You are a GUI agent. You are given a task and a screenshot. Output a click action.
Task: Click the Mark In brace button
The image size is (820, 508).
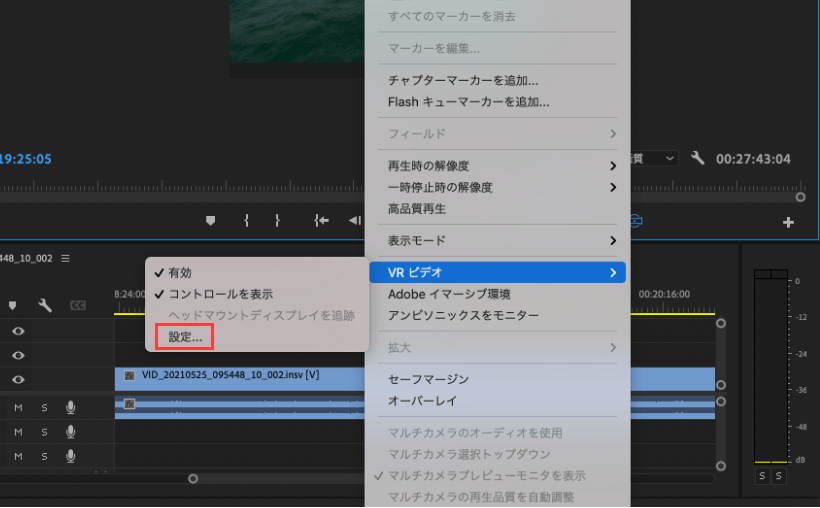coord(246,221)
